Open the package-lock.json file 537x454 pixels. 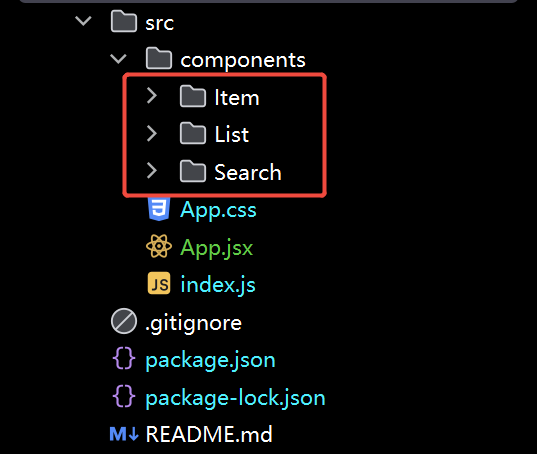pyautogui.click(x=235, y=398)
